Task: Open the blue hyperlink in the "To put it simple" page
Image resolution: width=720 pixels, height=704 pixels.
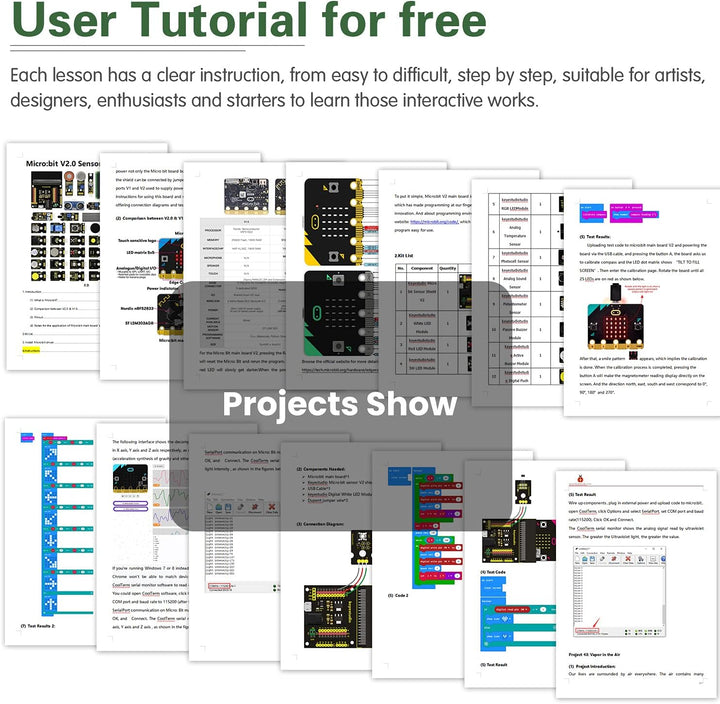Action: (x=434, y=221)
